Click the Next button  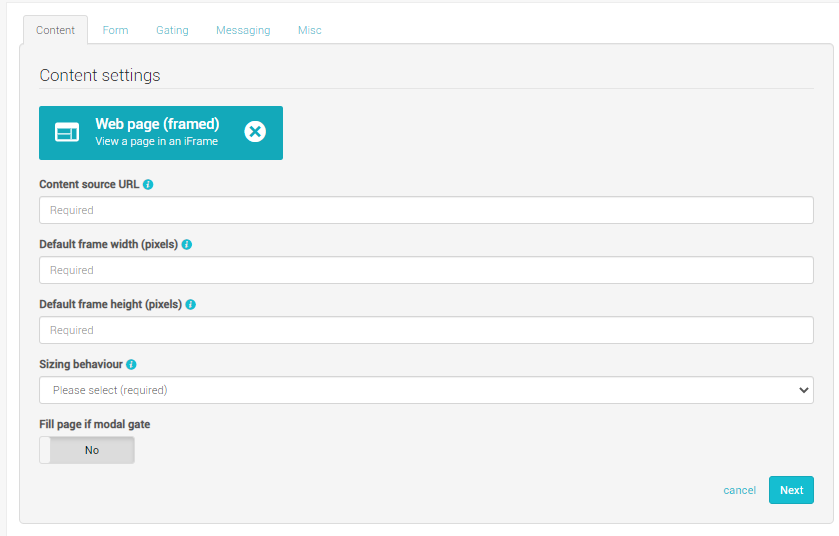coord(791,490)
